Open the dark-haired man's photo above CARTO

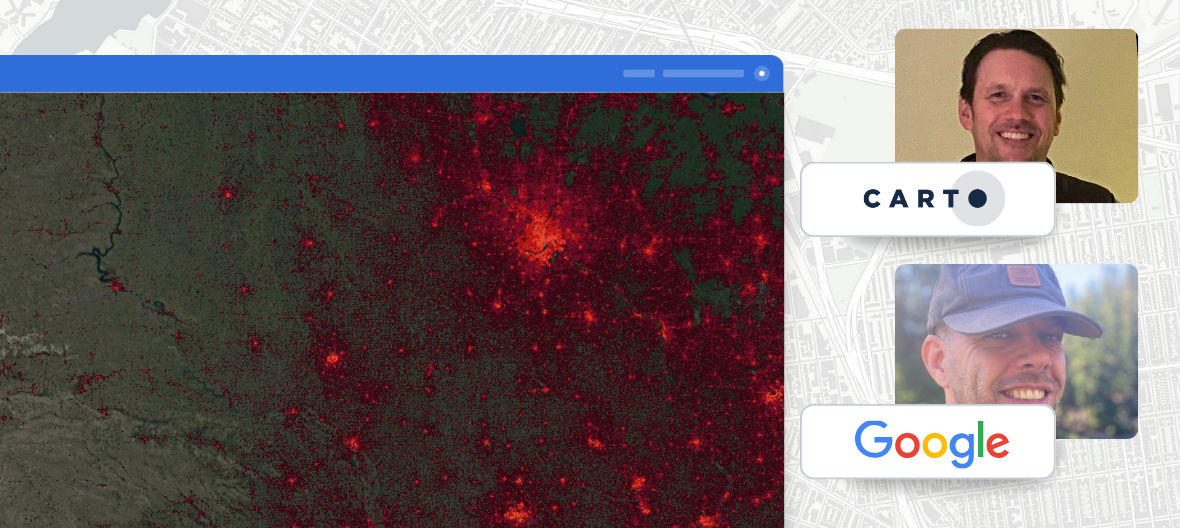(x=1016, y=115)
